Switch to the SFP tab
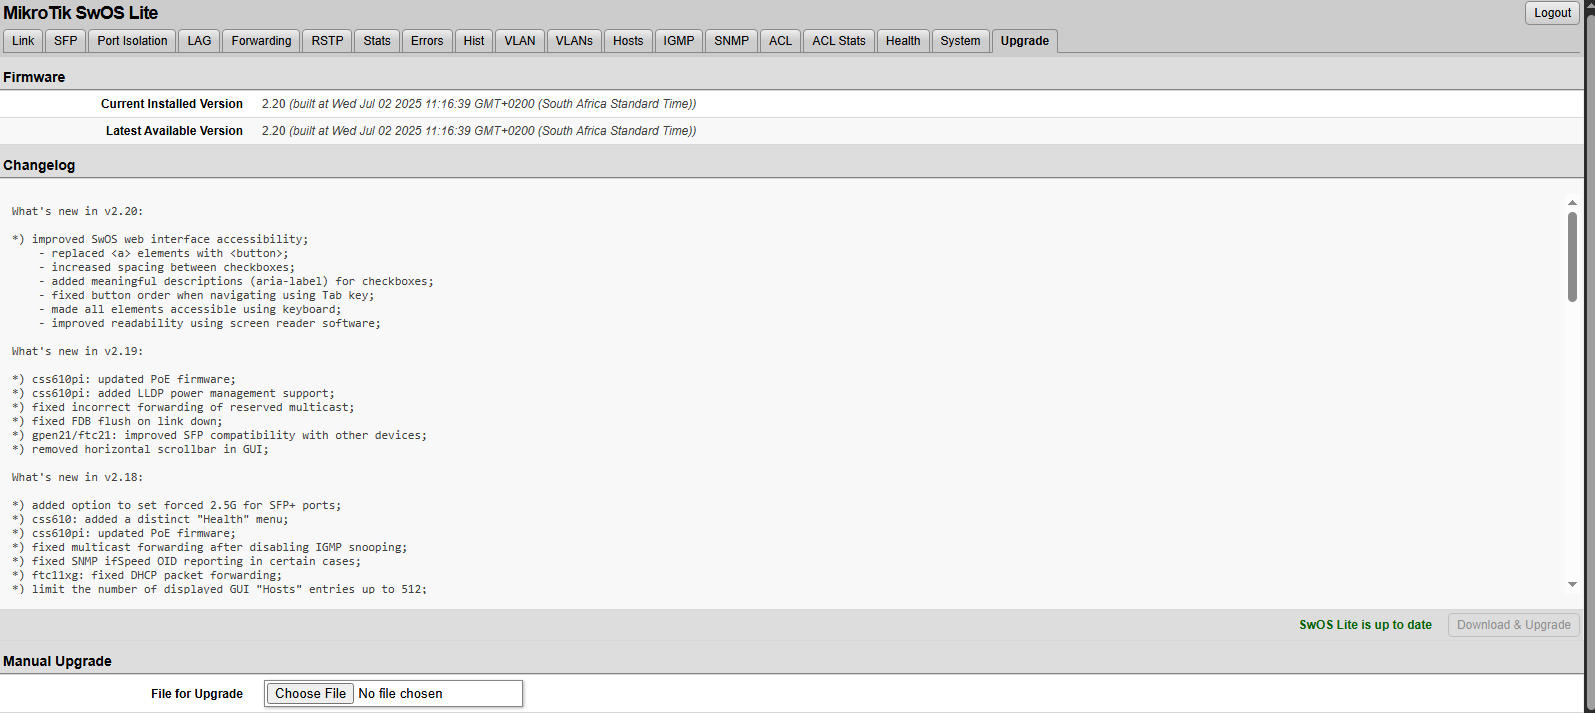The image size is (1595, 713). point(66,41)
